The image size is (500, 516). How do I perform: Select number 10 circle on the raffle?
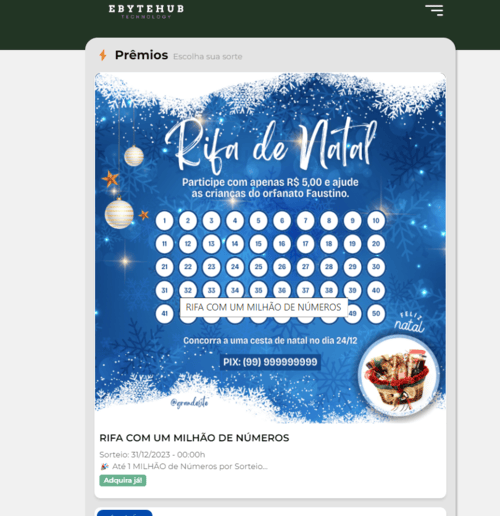tap(376, 221)
